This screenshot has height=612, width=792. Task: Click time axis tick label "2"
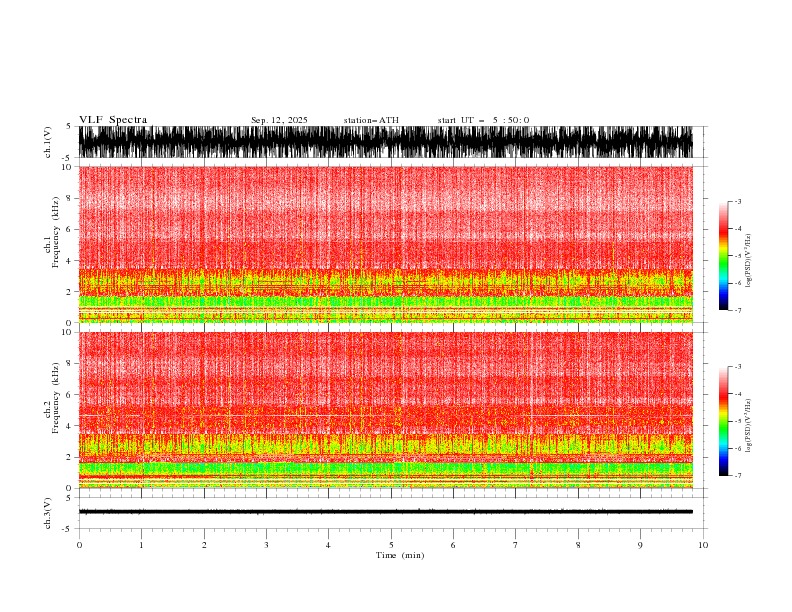tap(204, 545)
